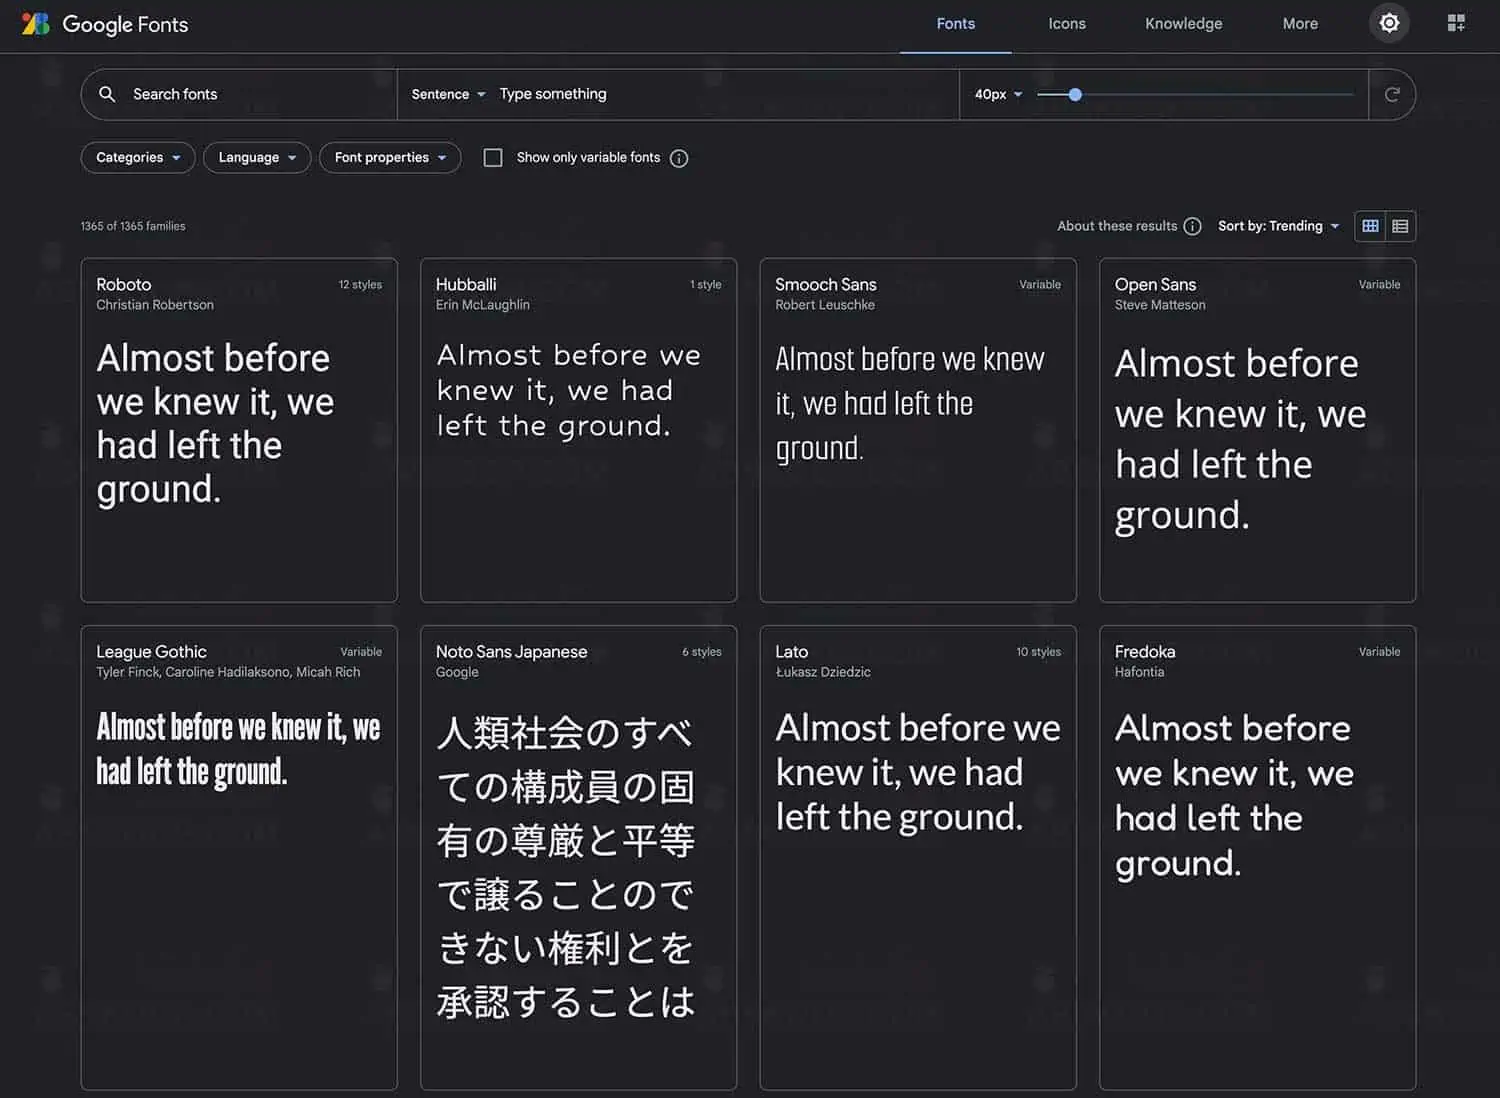Switch to the Icons tab
Viewport: 1500px width, 1098px height.
[1066, 23]
